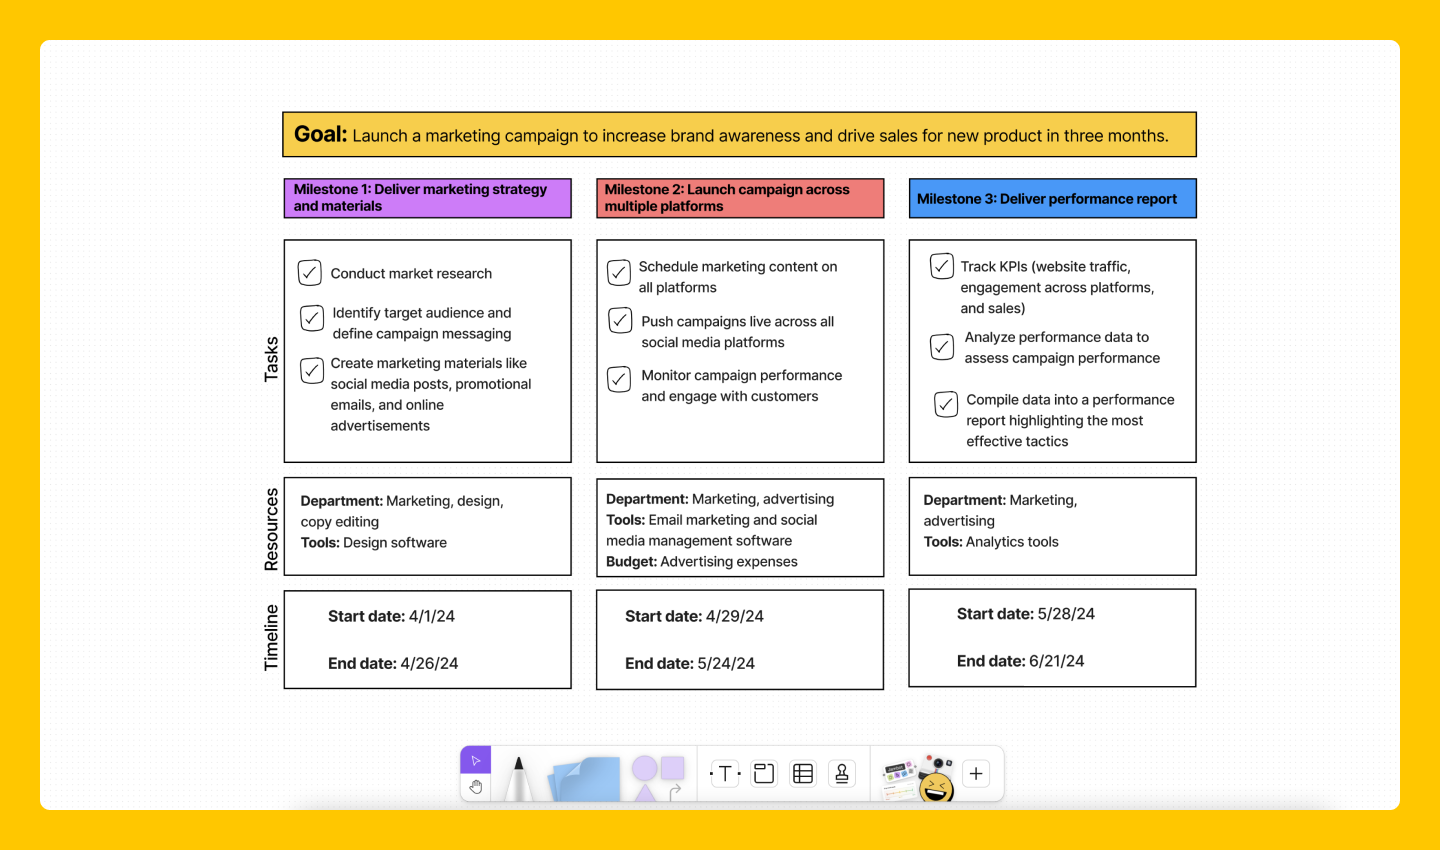The height and width of the screenshot is (850, 1440).
Task: Uncheck the Conduct market research checkbox
Action: (309, 272)
